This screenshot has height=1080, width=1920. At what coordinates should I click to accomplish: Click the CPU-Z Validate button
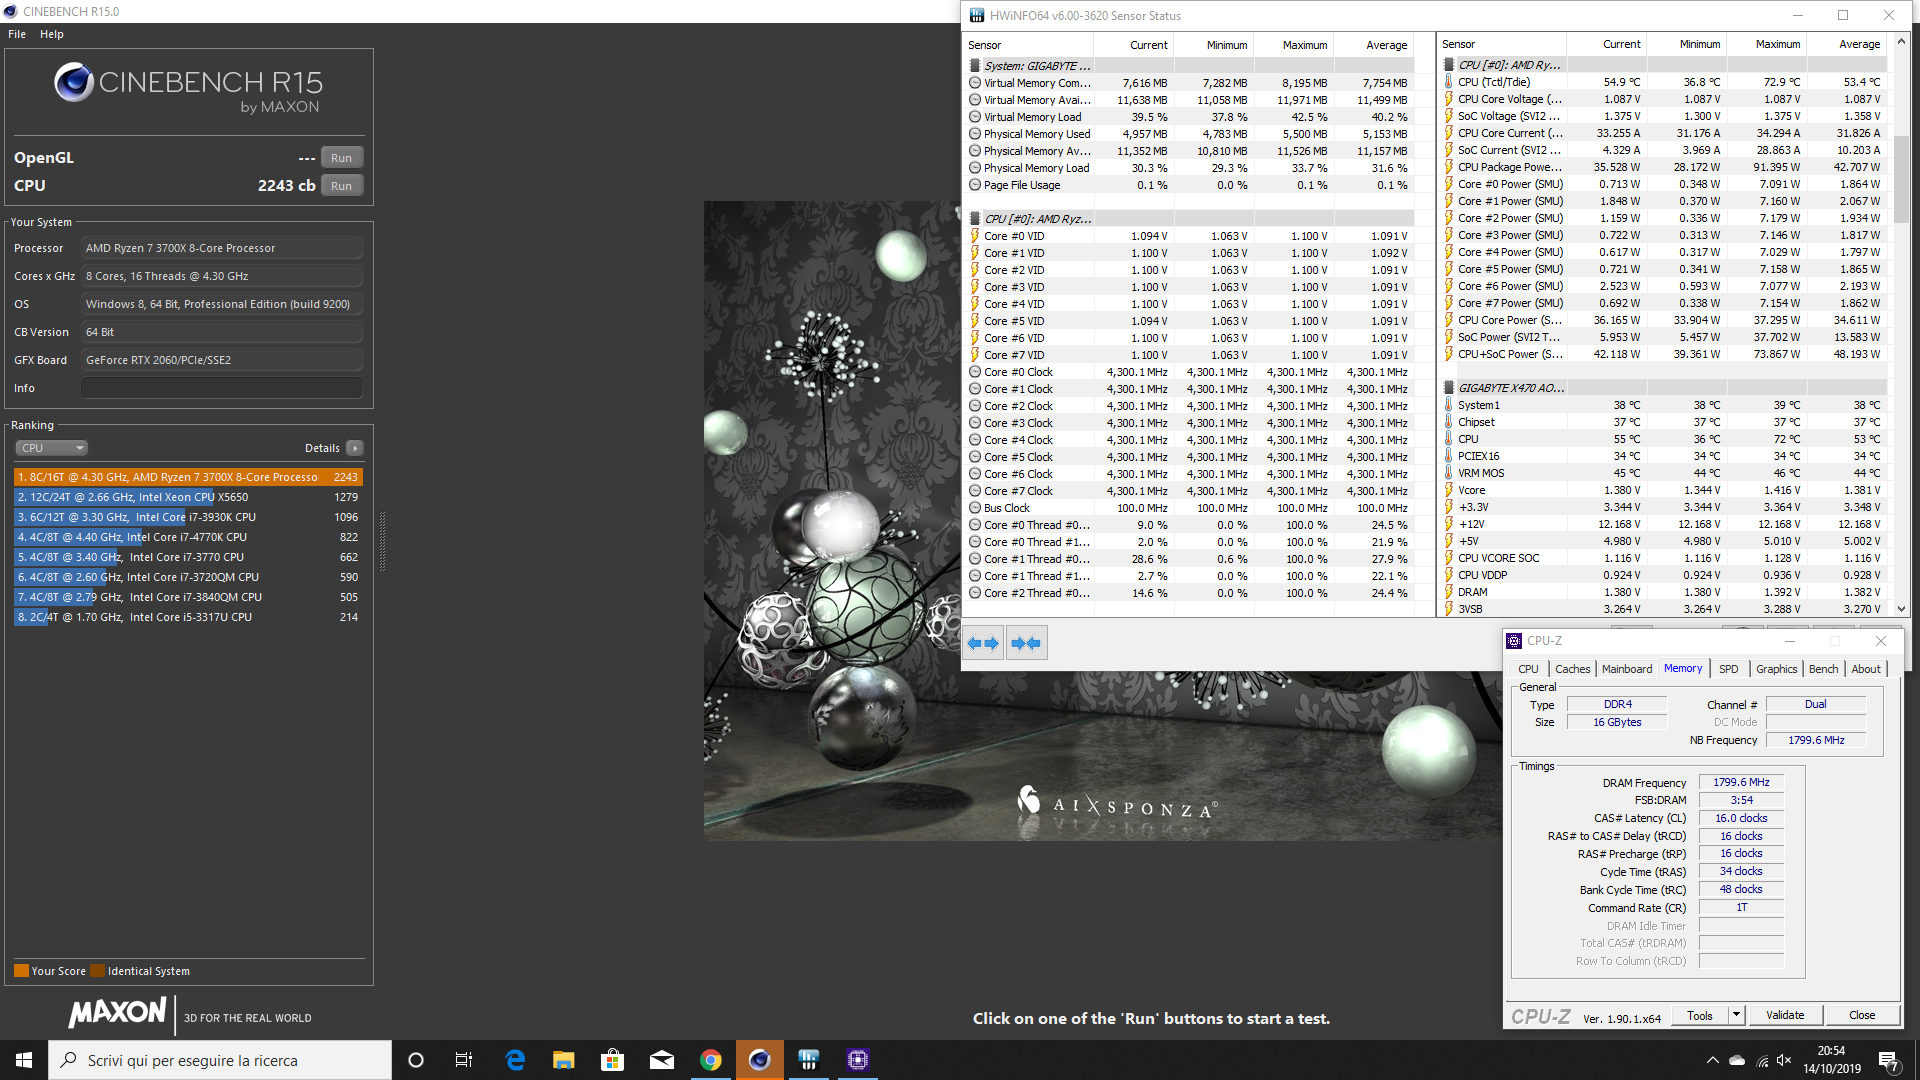[1785, 1015]
